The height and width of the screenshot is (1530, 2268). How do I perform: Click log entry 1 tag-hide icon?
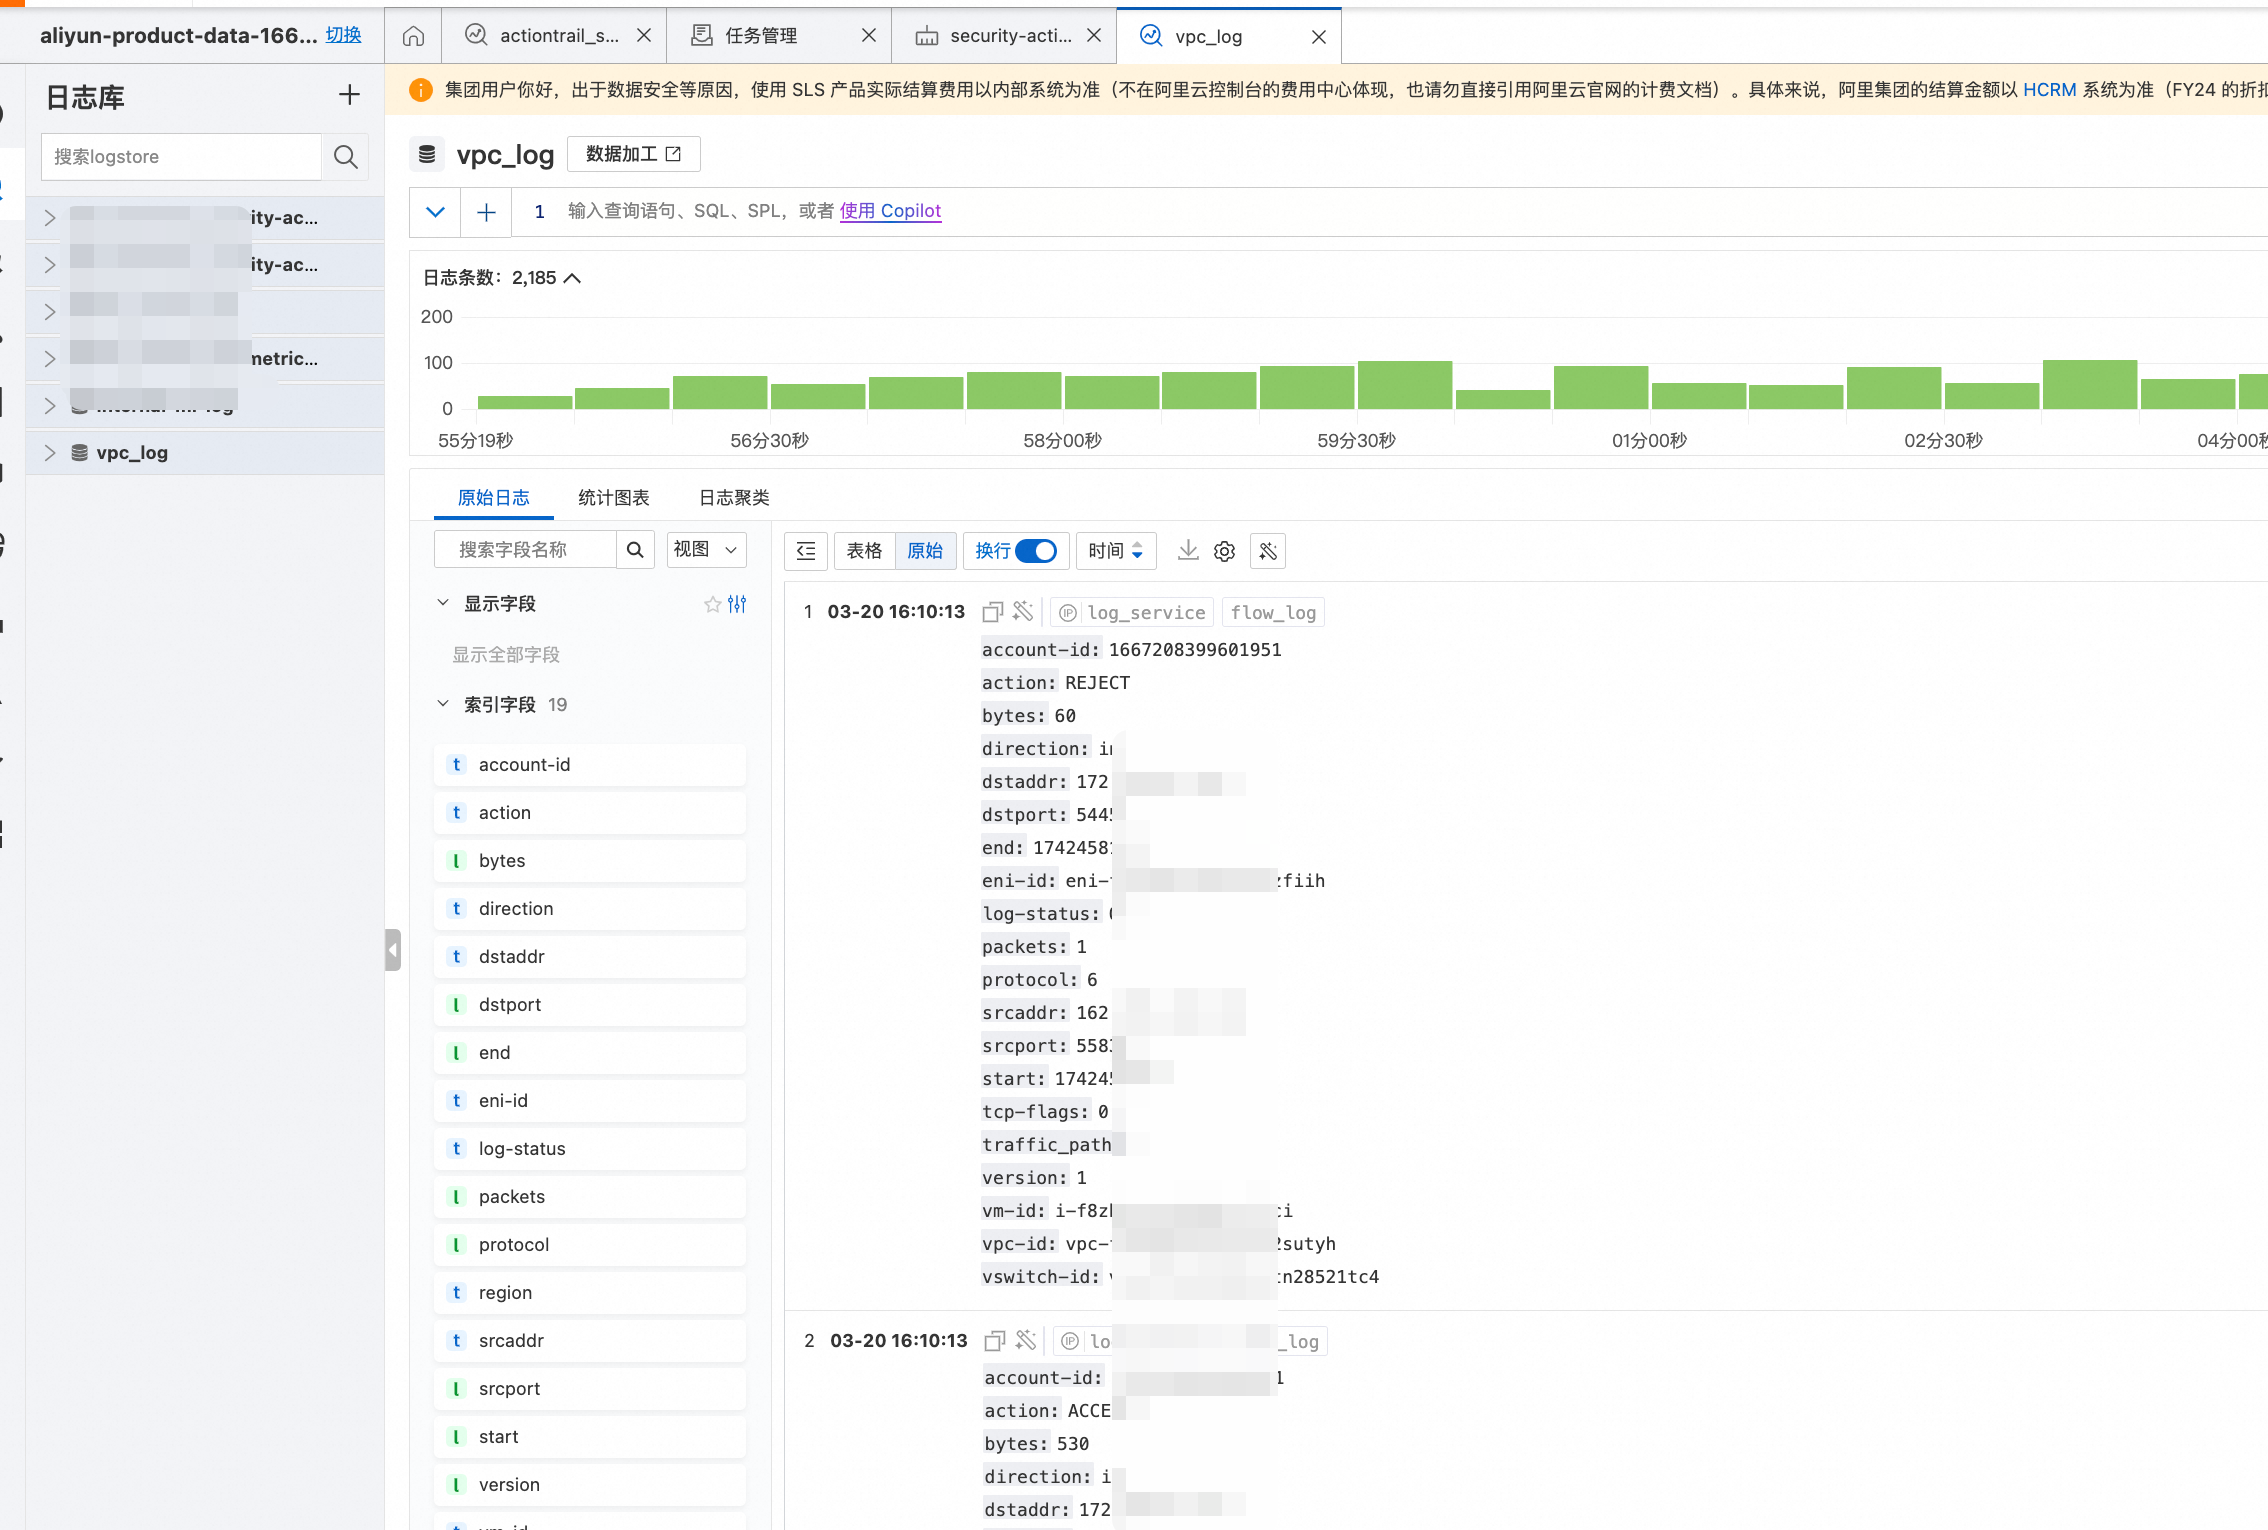pyautogui.click(x=1023, y=611)
